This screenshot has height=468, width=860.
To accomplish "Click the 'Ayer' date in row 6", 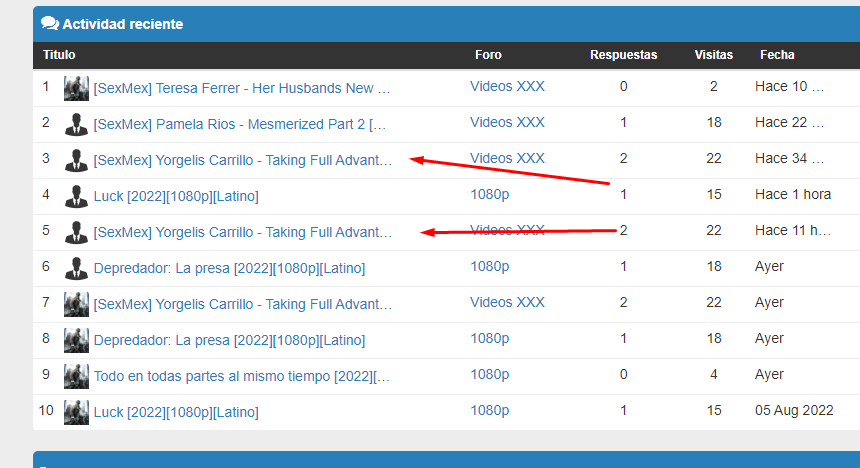I will 770,267.
